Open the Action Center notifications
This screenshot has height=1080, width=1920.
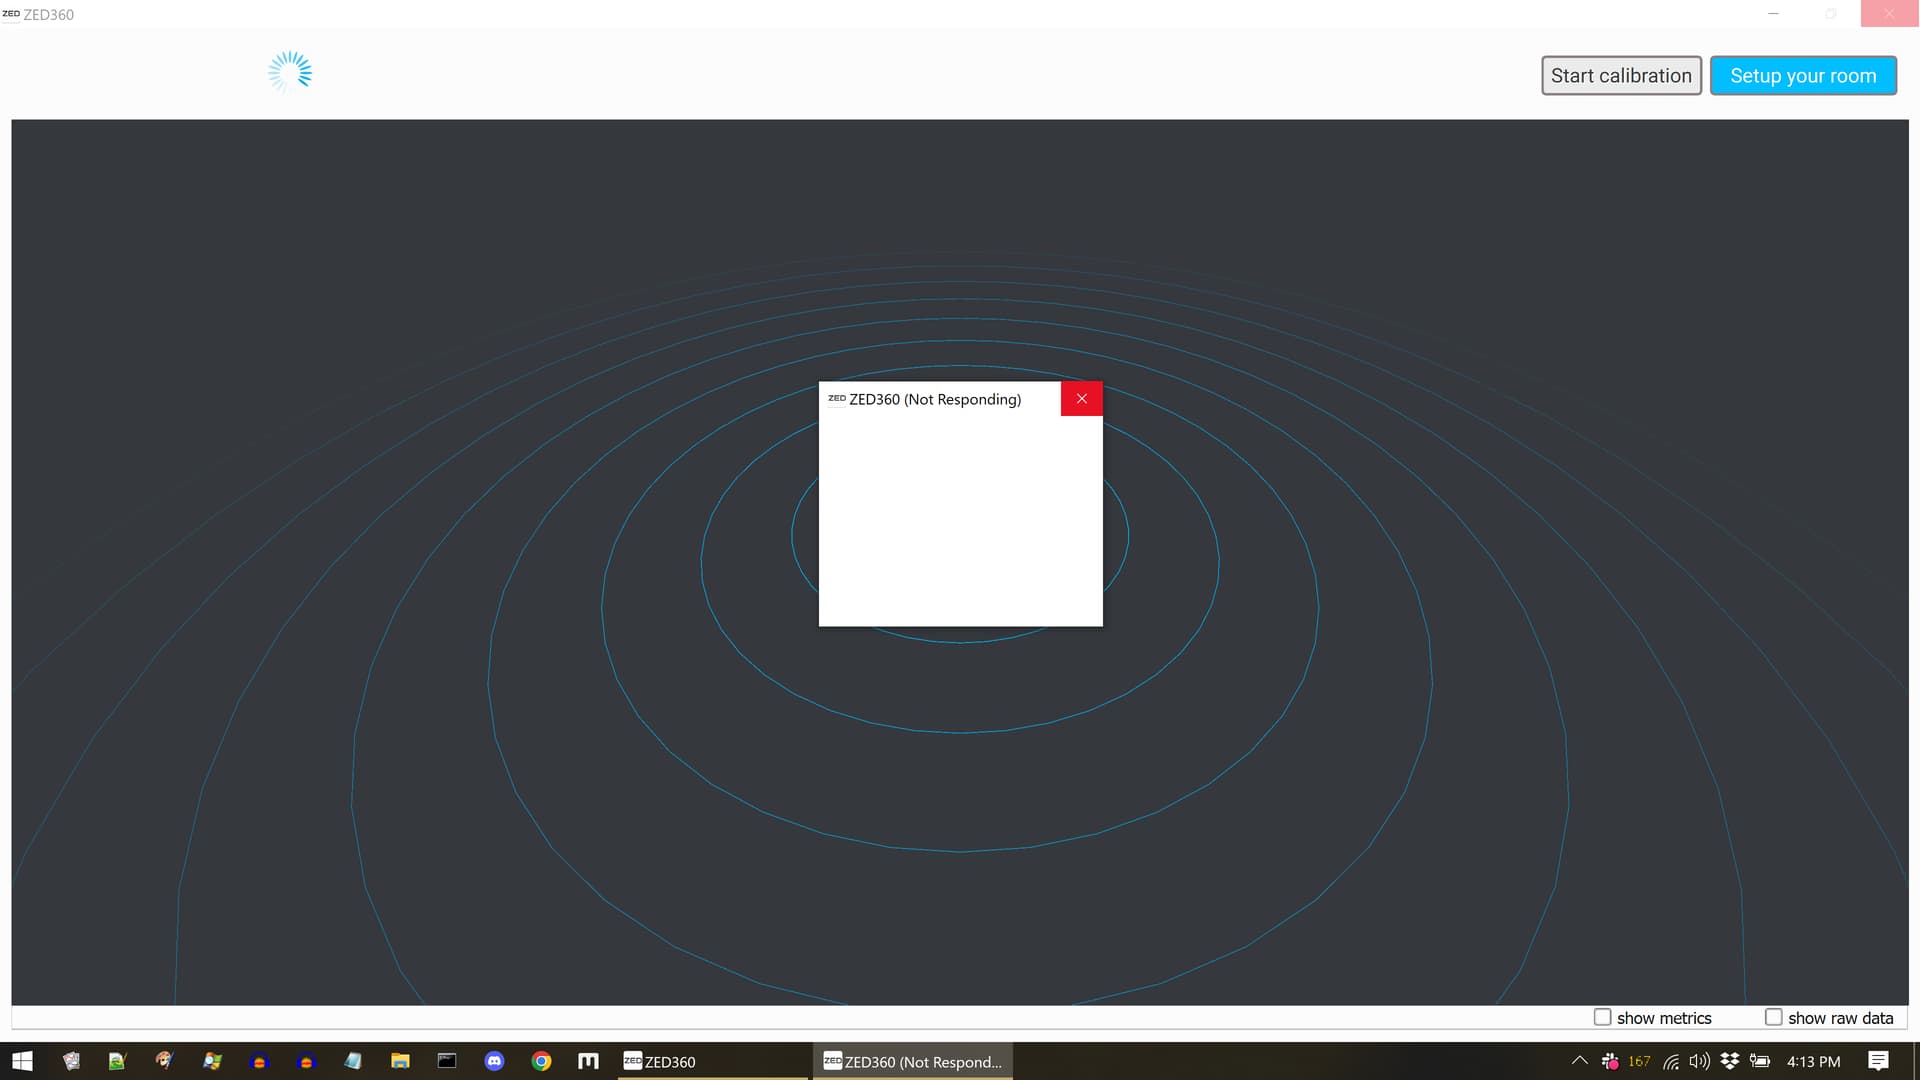click(1878, 1061)
